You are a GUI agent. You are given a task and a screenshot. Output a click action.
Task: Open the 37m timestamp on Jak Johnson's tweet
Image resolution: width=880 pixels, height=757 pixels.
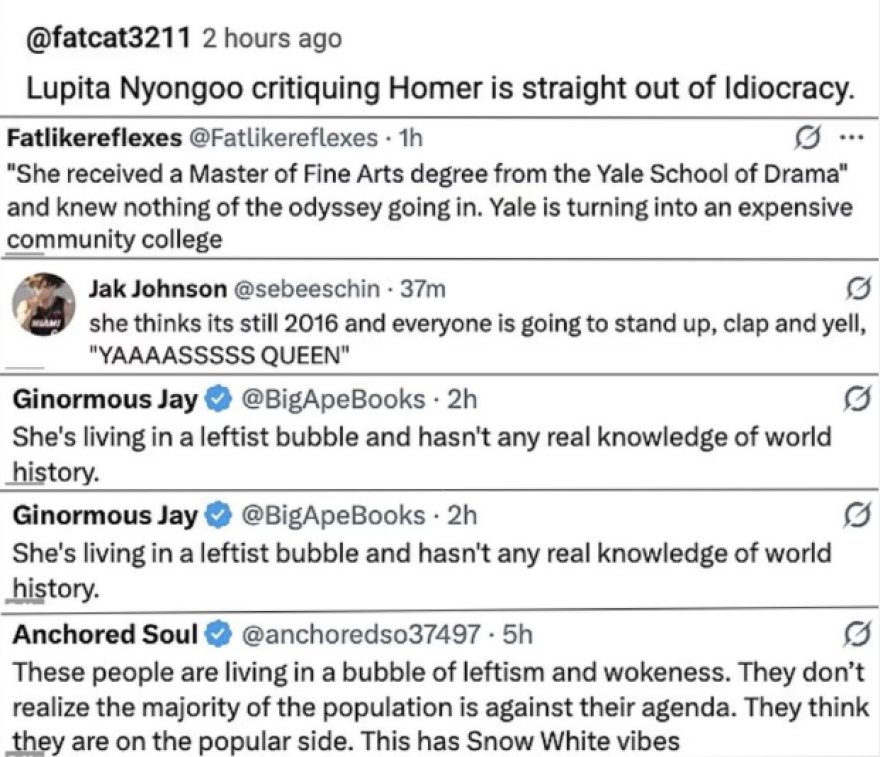(x=423, y=289)
